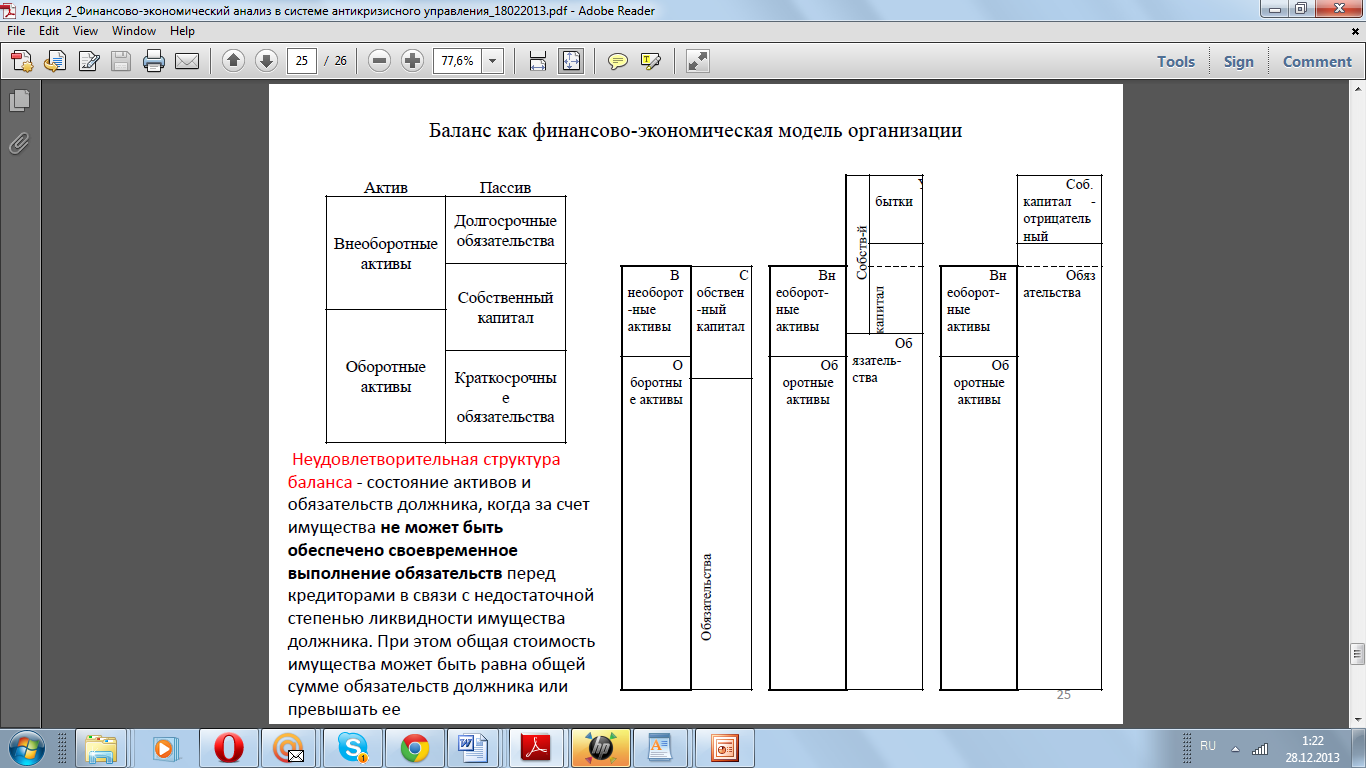Click the Save file floppy icon
The width and height of the screenshot is (1366, 768).
121,61
